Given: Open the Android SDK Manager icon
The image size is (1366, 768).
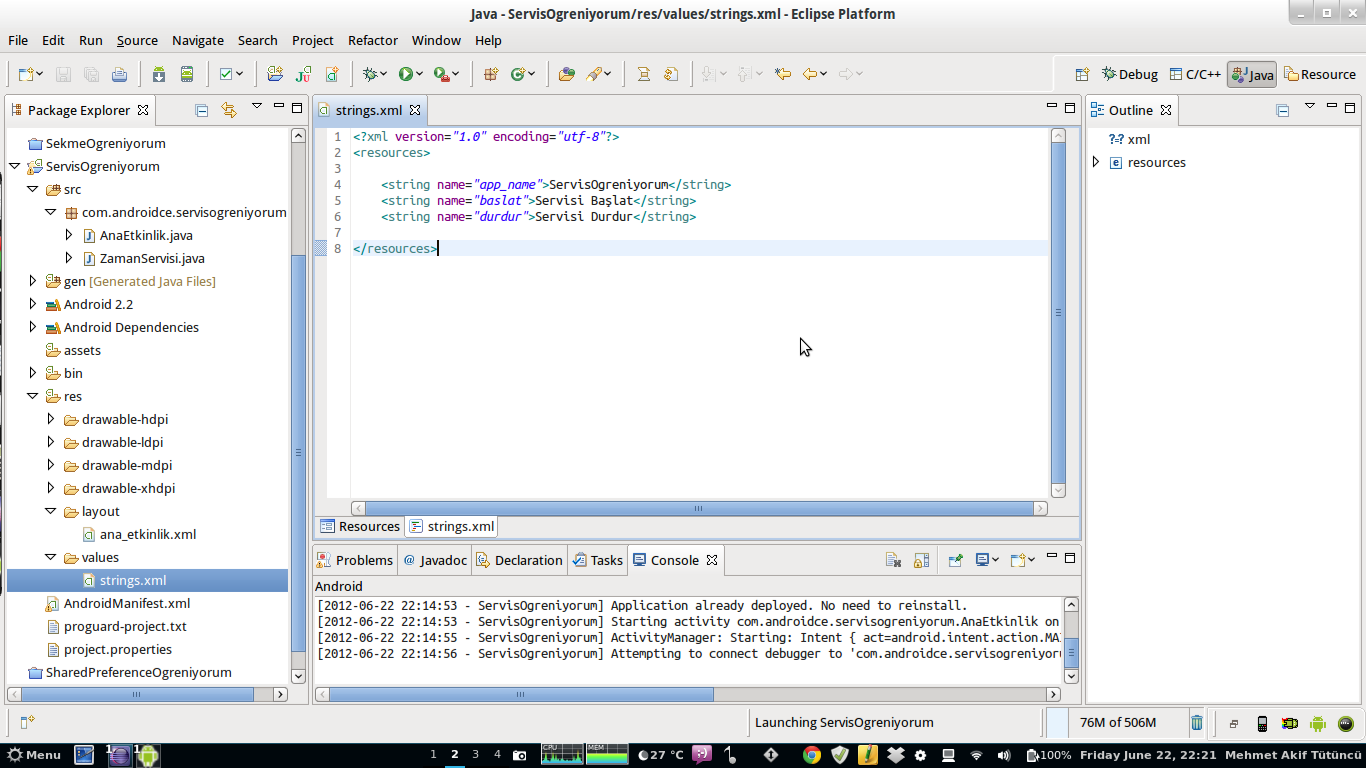Looking at the screenshot, I should pyautogui.click(x=159, y=74).
